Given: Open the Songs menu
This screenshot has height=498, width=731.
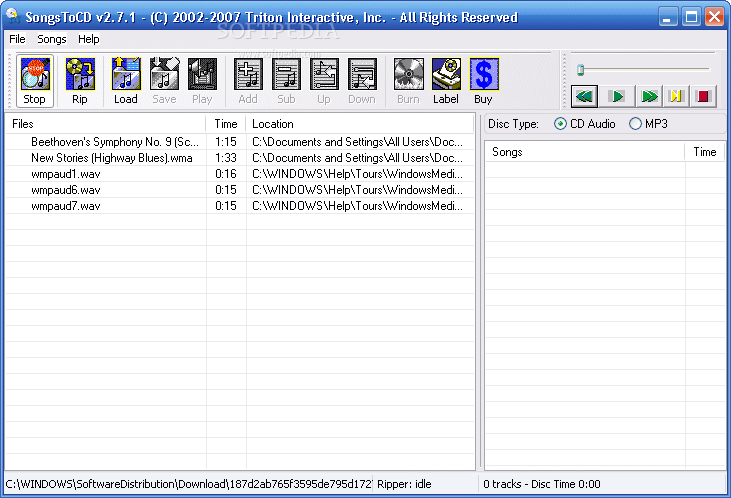Looking at the screenshot, I should coord(52,39).
